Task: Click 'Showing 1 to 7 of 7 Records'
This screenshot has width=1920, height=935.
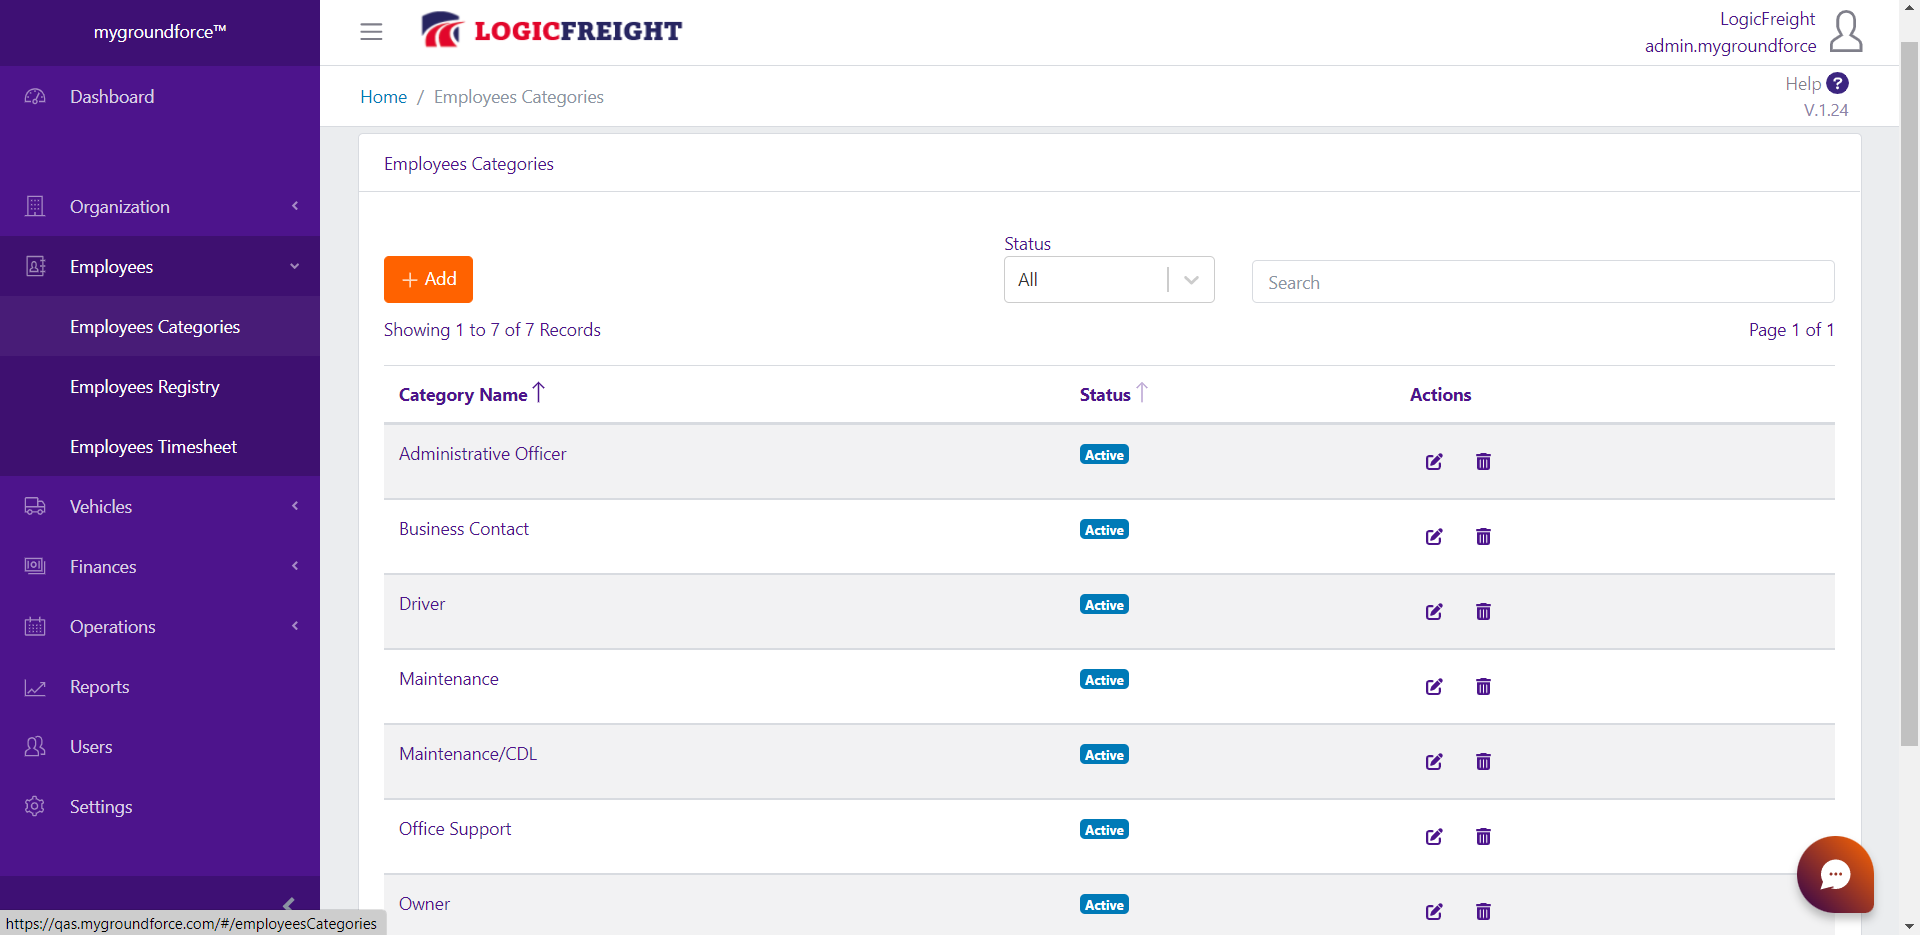Action: coord(492,330)
